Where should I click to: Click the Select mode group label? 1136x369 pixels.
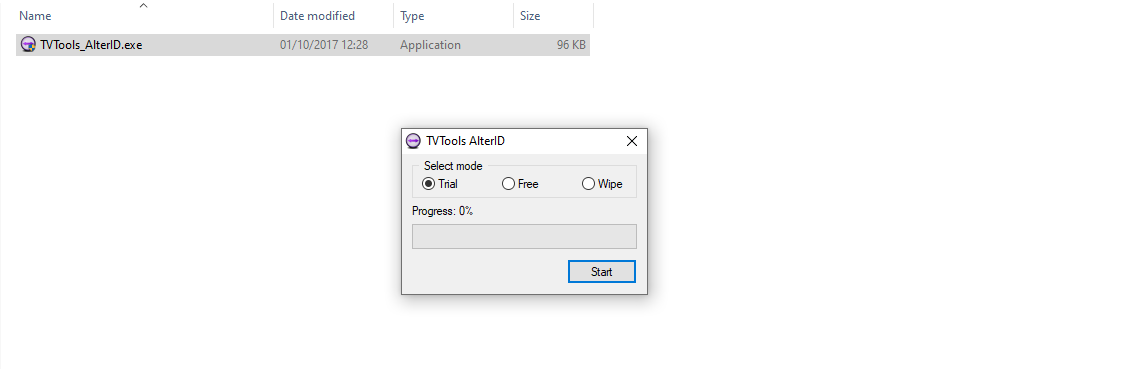[x=453, y=166]
